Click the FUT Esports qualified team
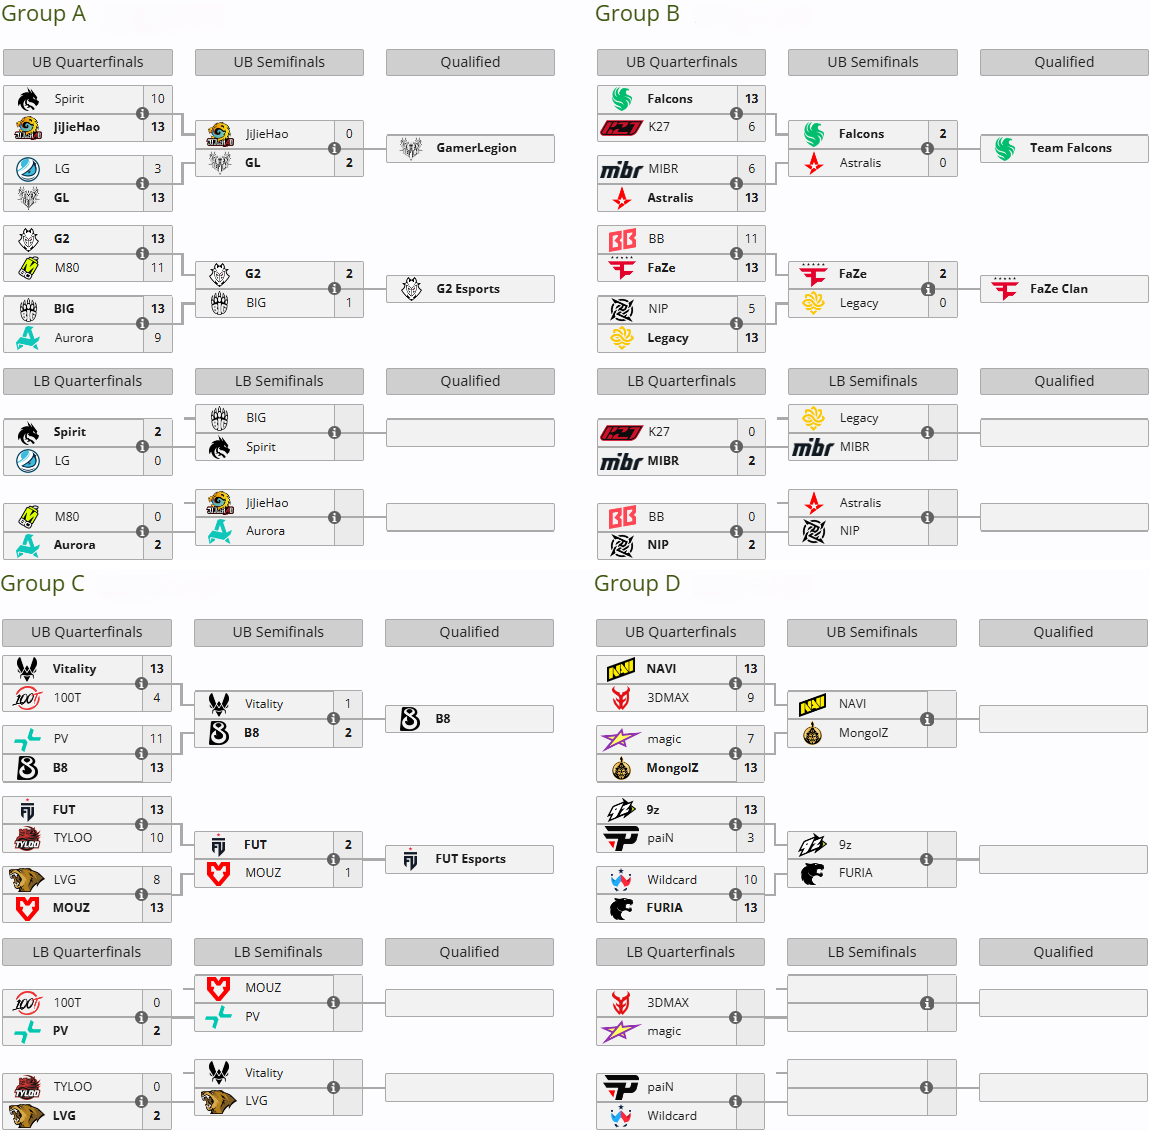 469,859
